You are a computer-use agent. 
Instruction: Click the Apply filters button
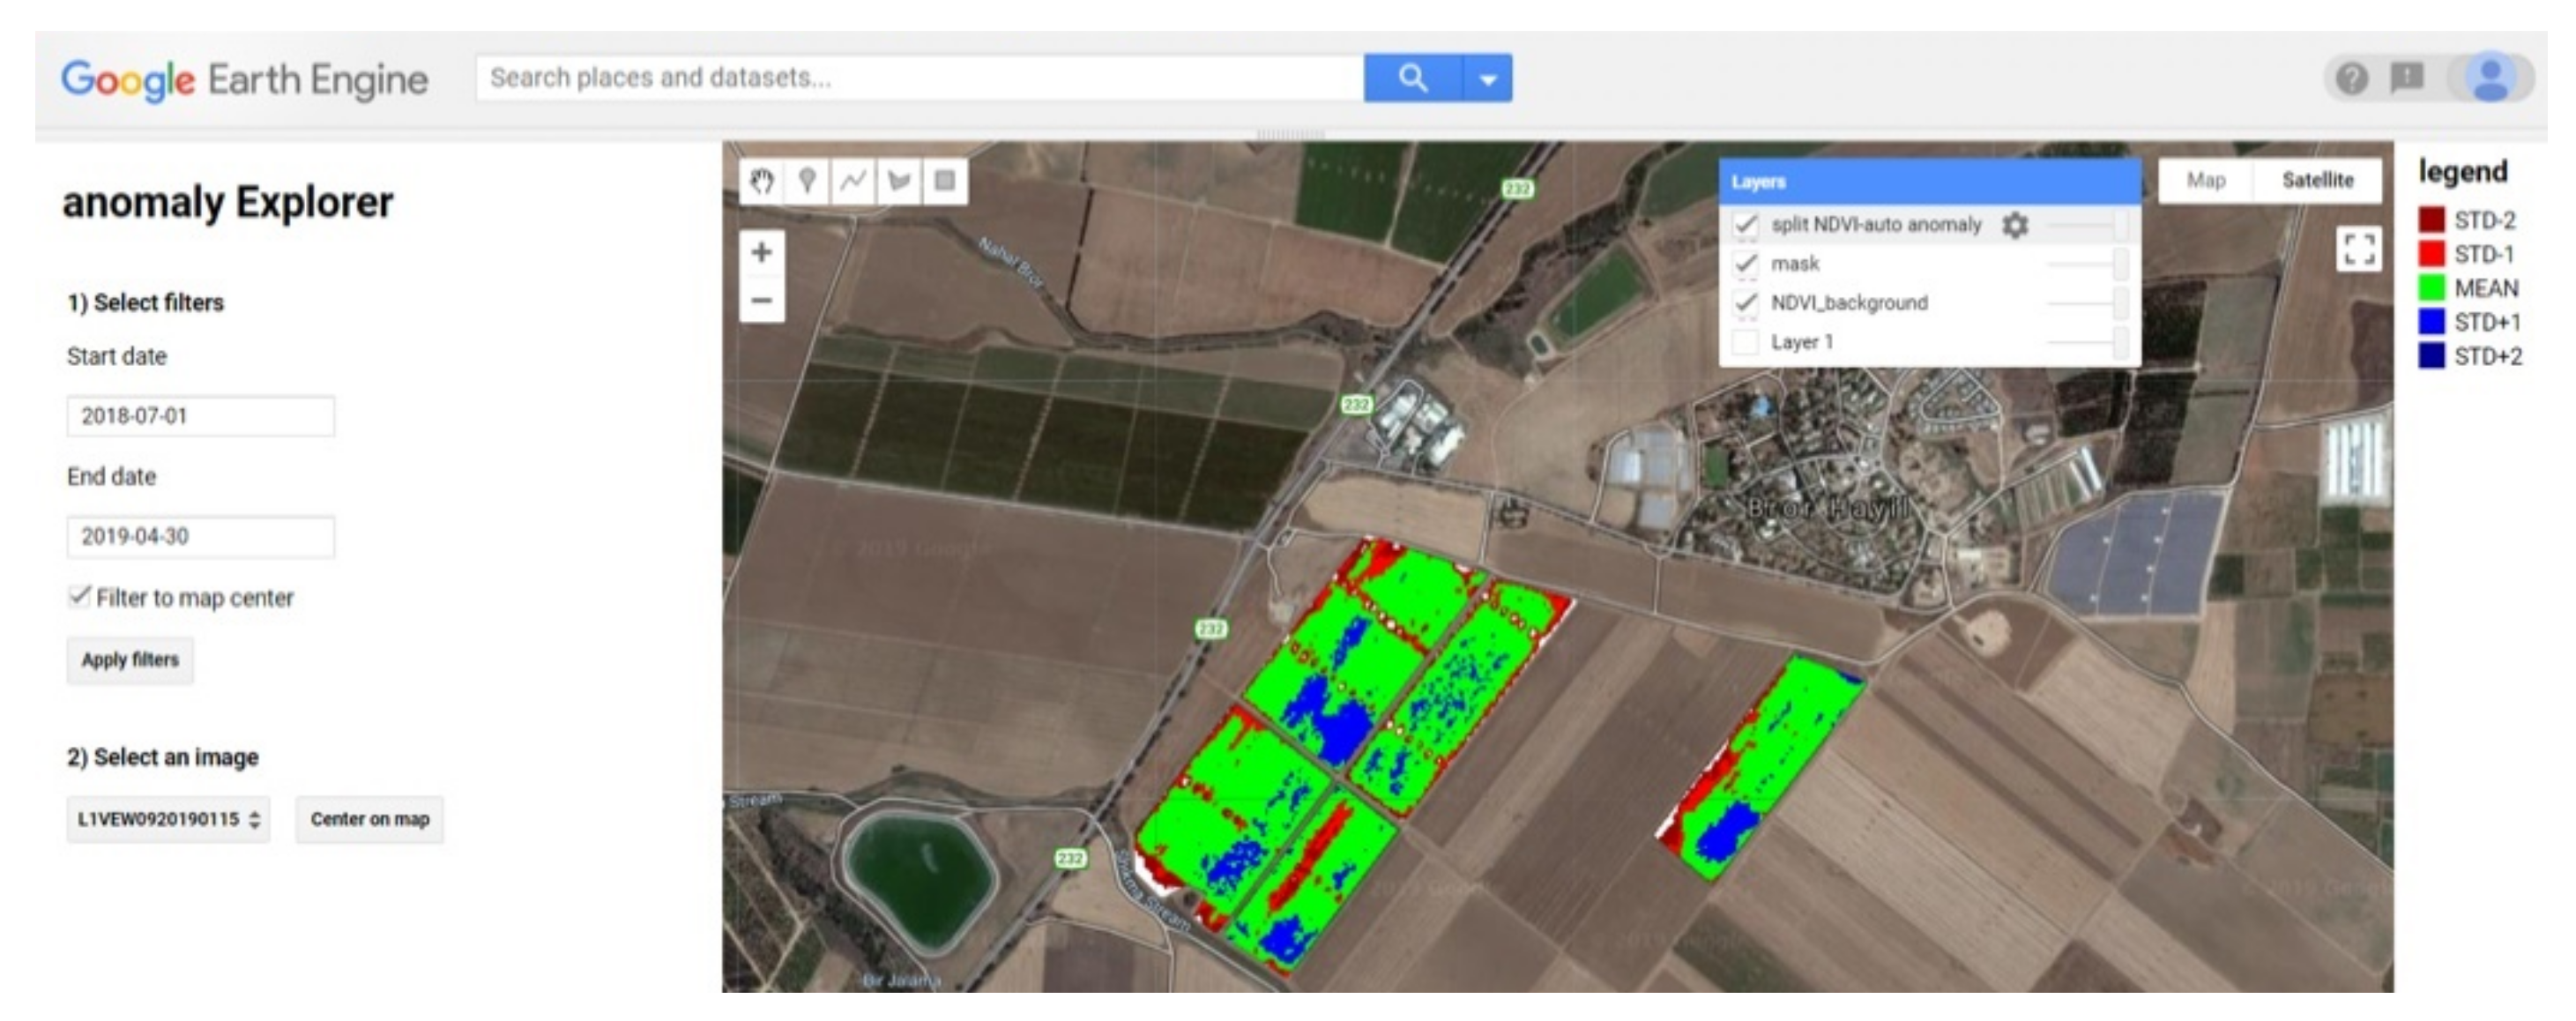[130, 660]
